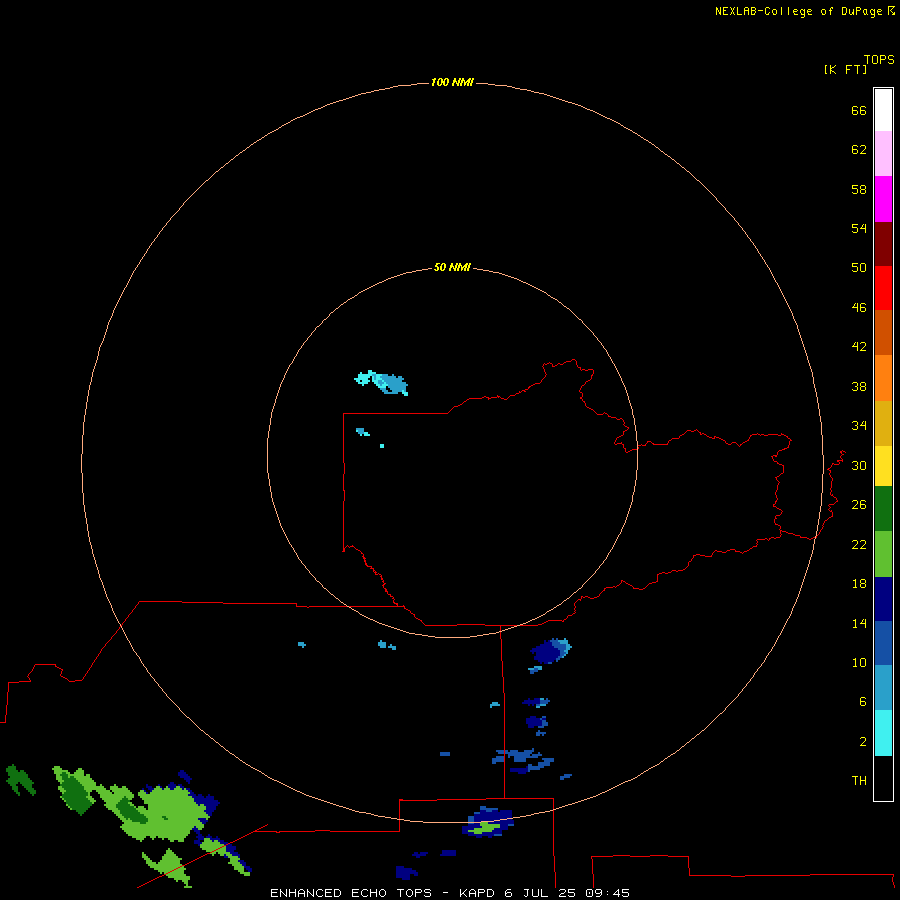Click the dark orange legend swatch
The image size is (900, 900).
(883, 332)
